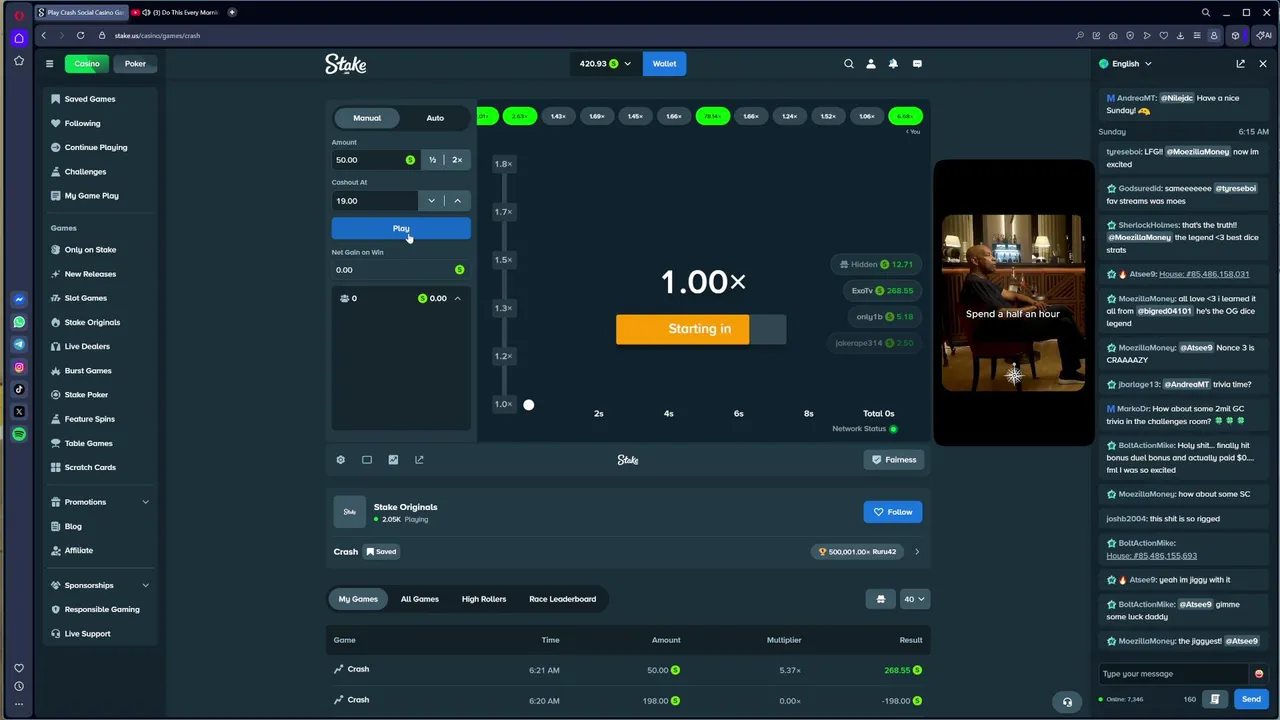Click the Cashout At input field

tap(375, 201)
